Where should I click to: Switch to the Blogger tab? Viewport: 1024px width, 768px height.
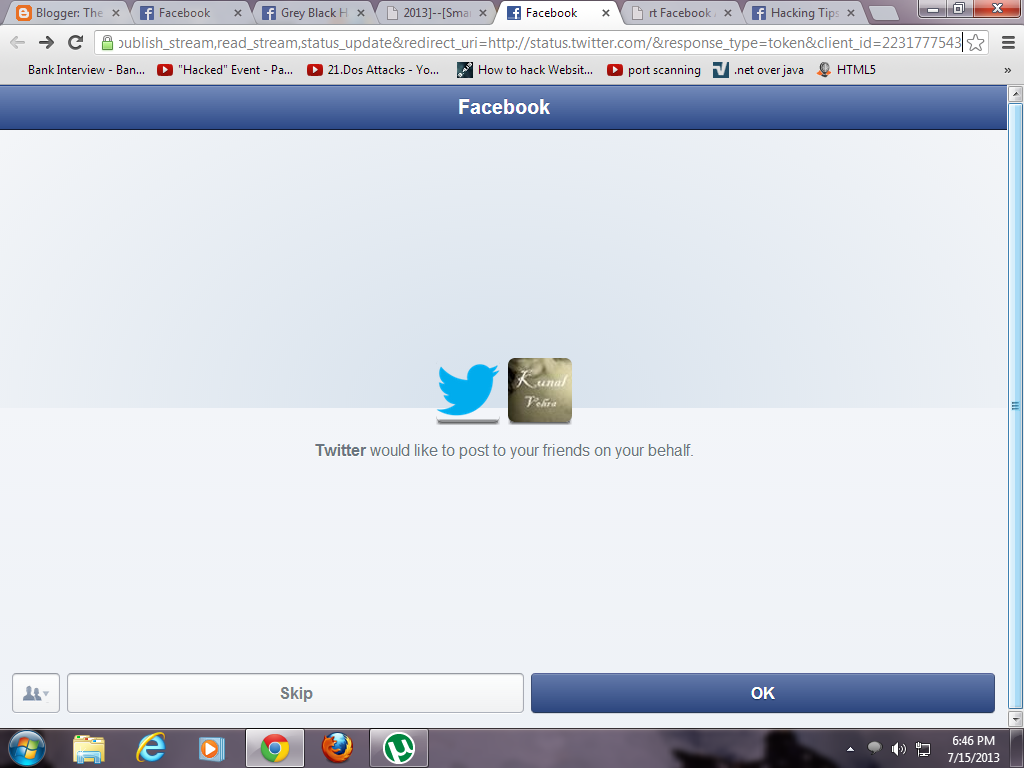tap(67, 12)
